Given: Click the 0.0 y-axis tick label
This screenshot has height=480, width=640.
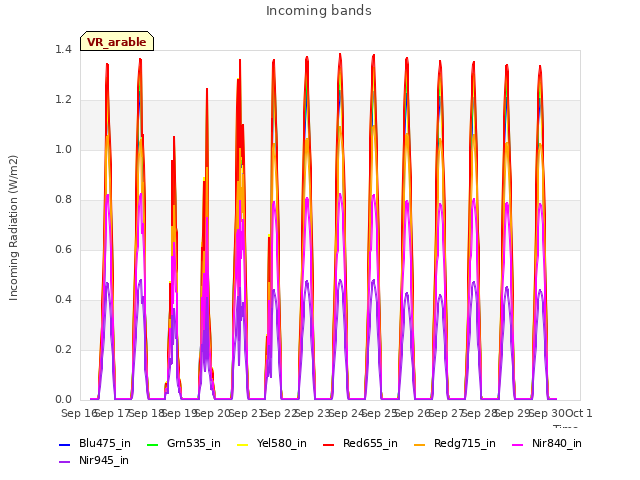Looking at the screenshot, I should click(63, 400).
